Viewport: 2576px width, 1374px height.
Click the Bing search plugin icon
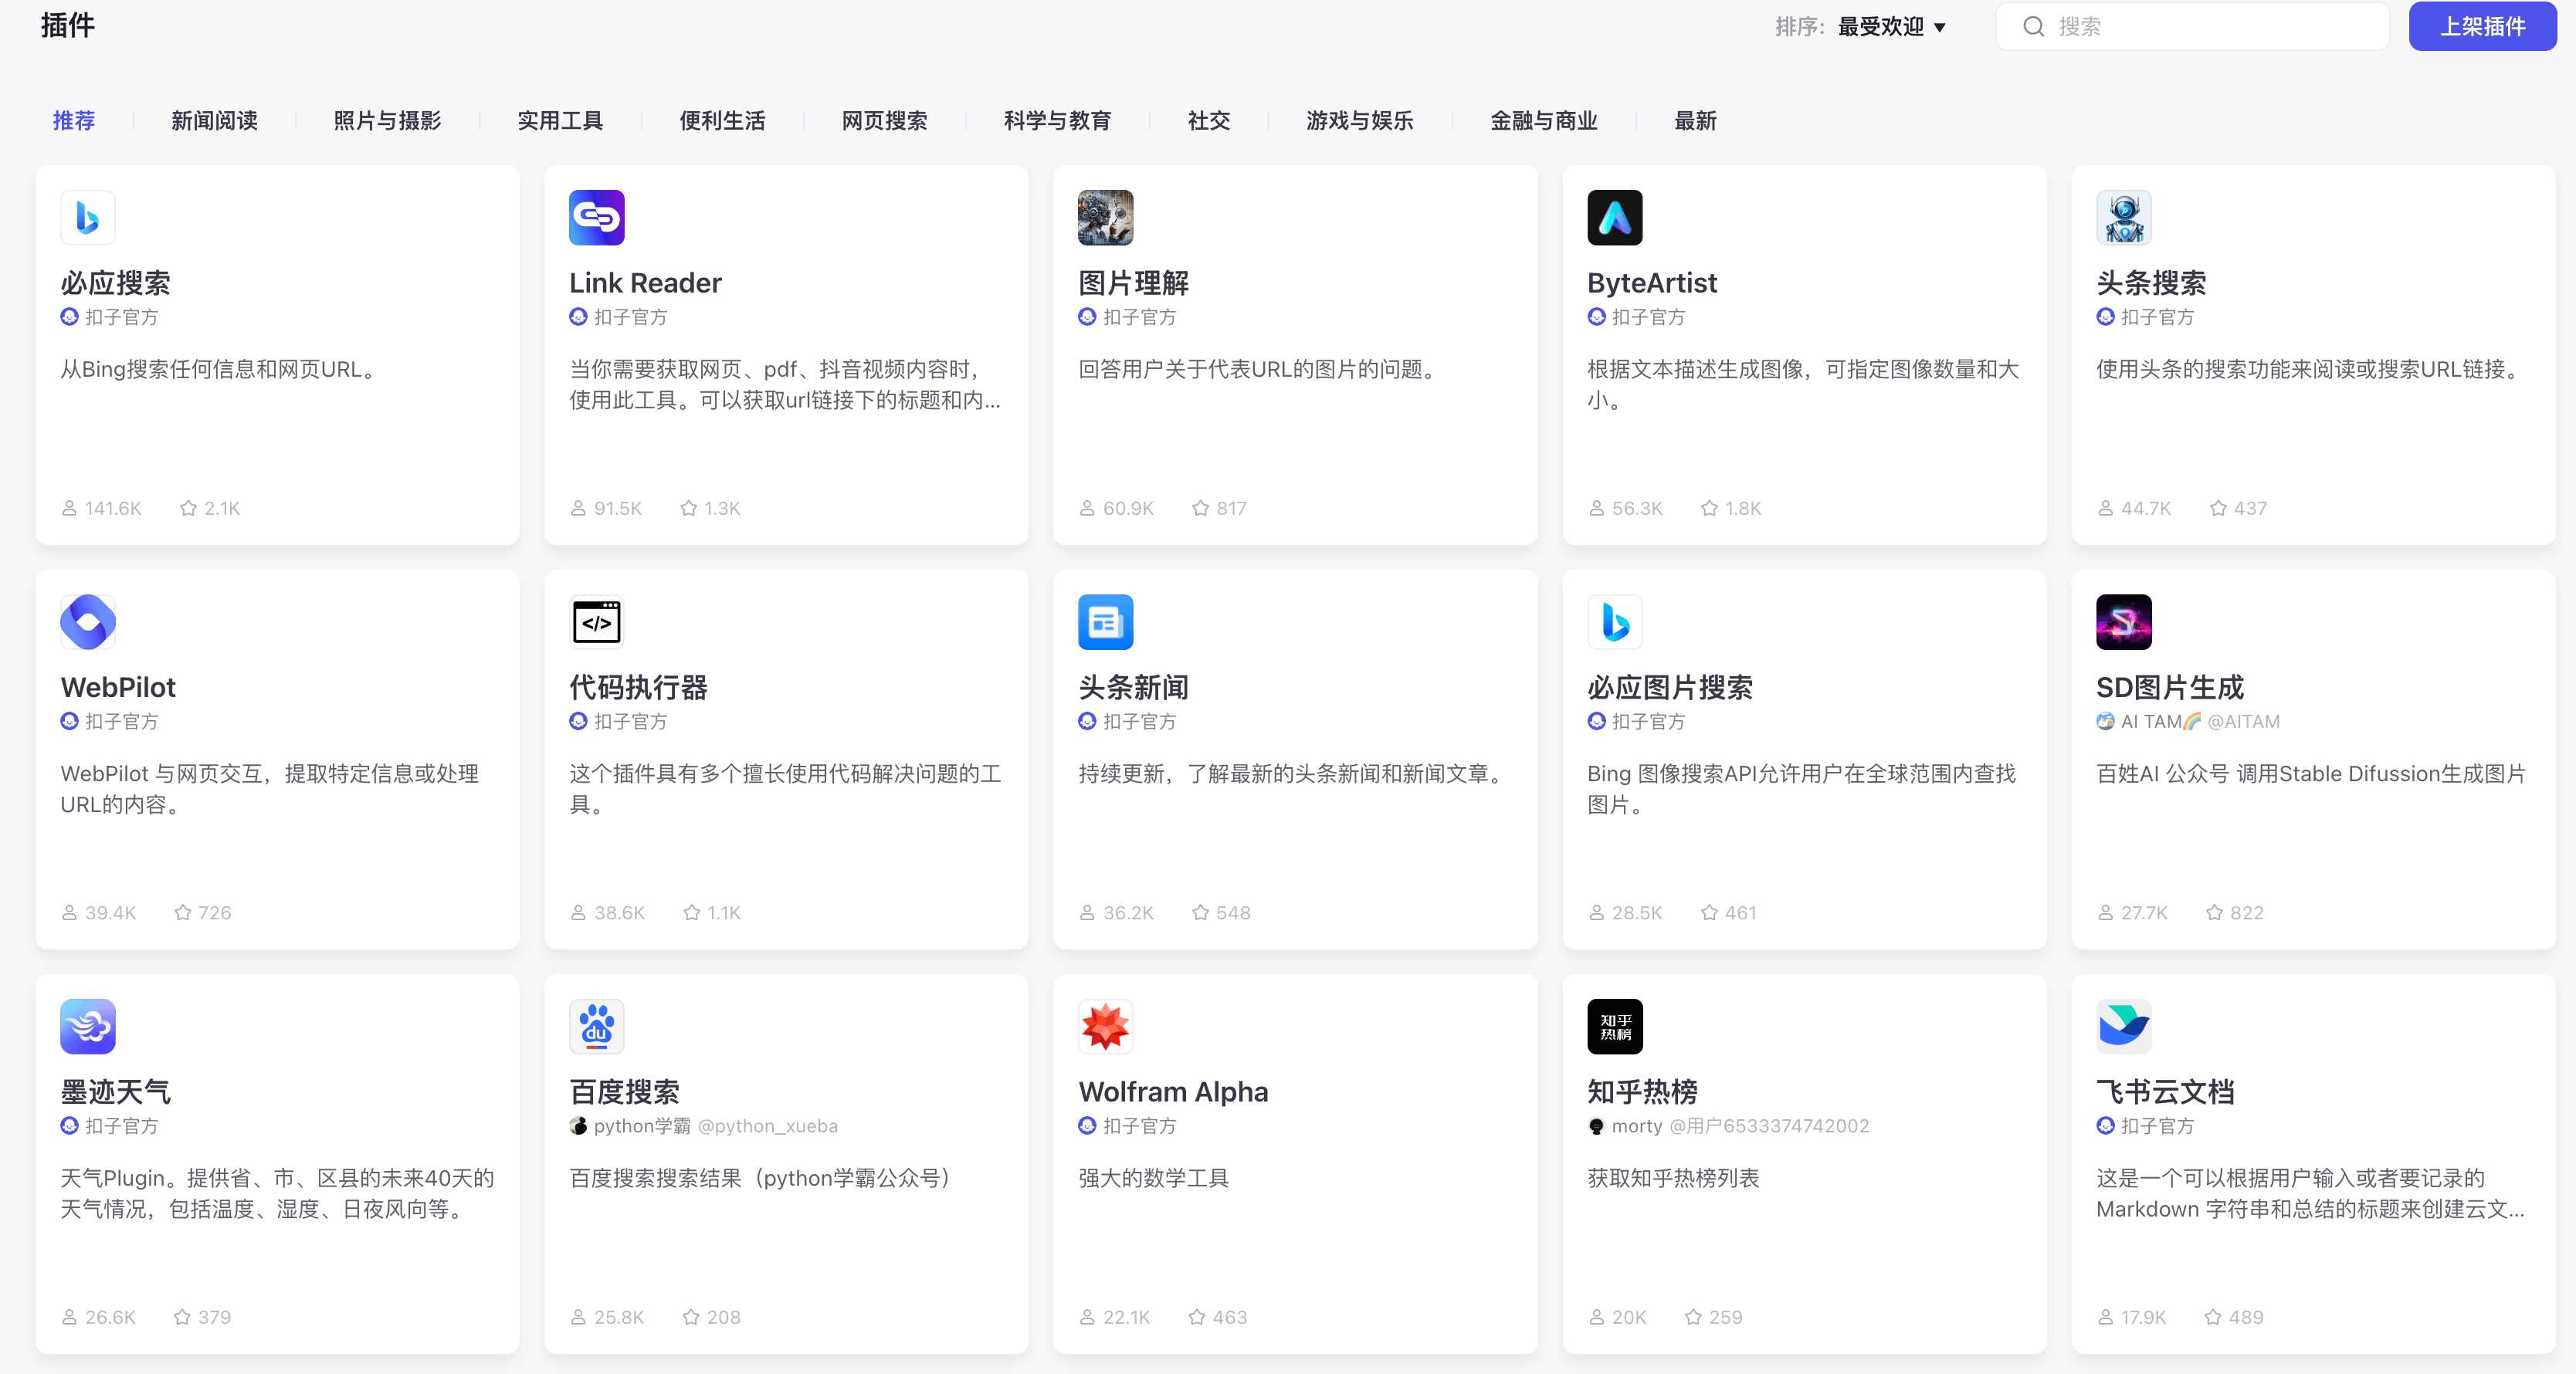(88, 217)
